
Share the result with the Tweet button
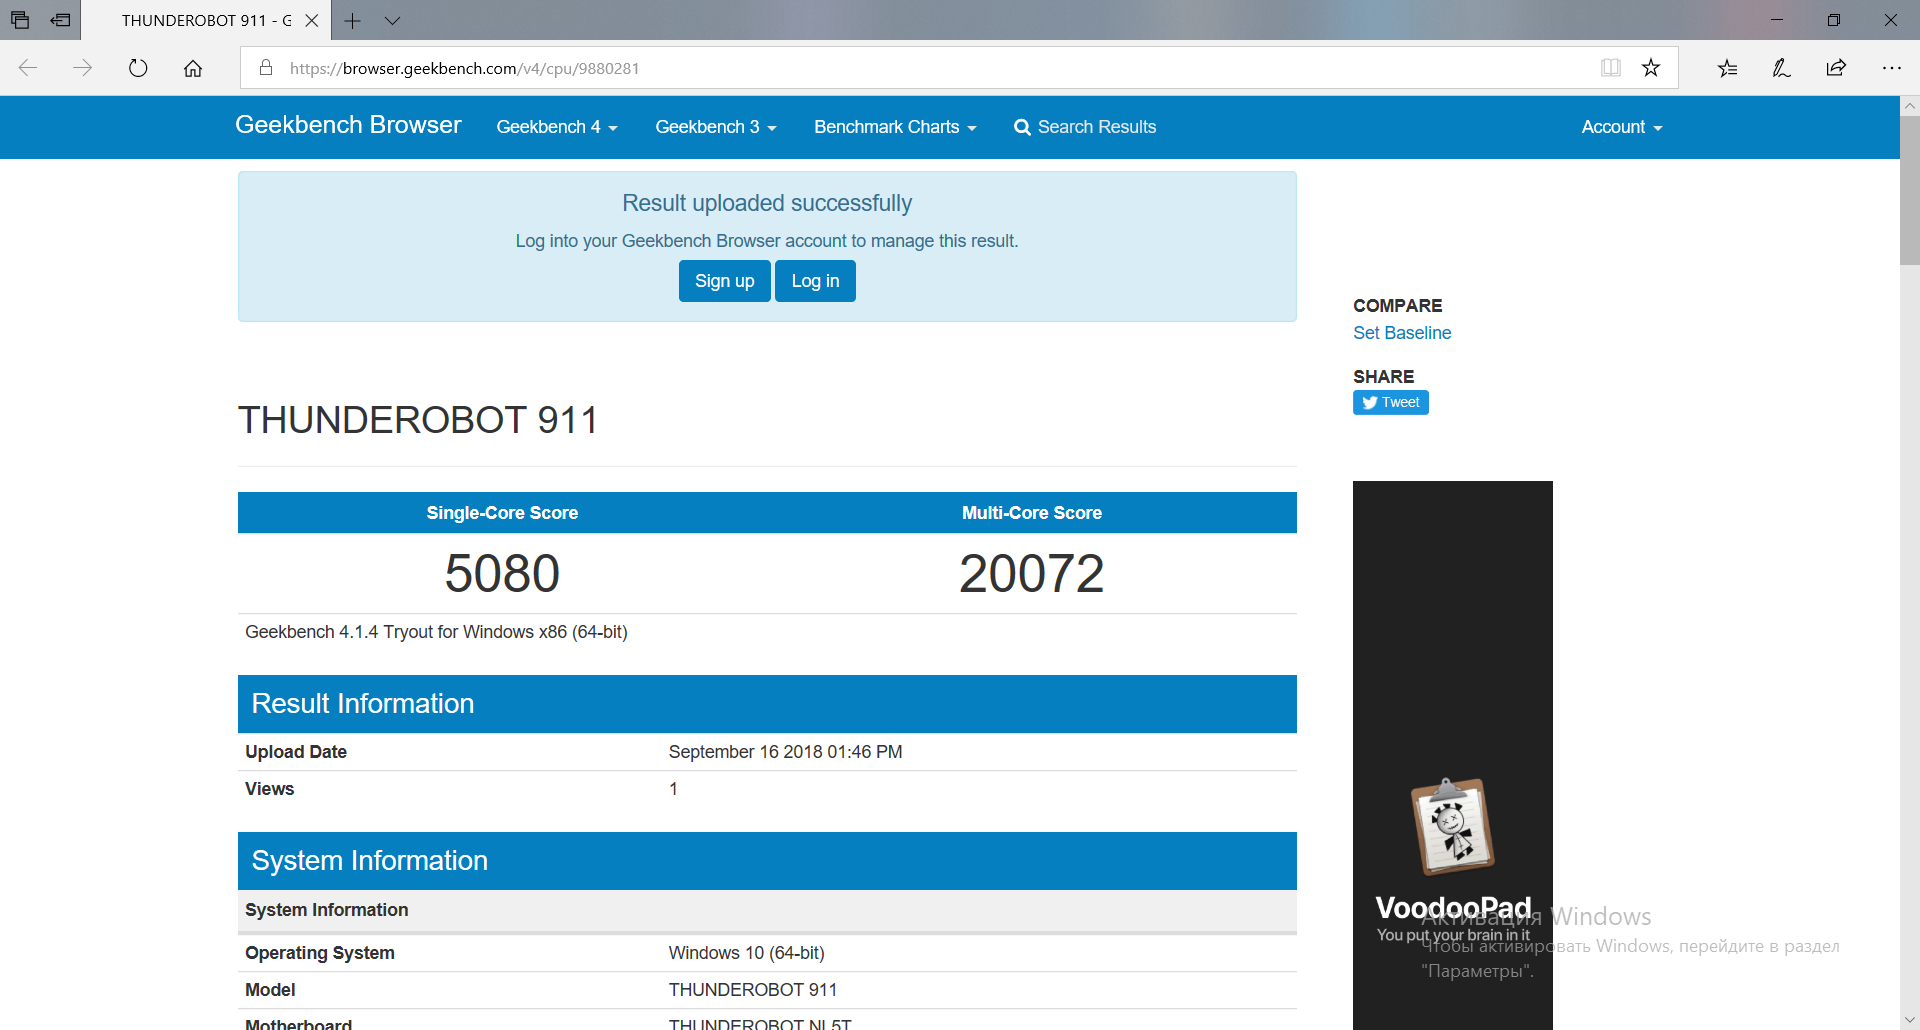coord(1391,402)
